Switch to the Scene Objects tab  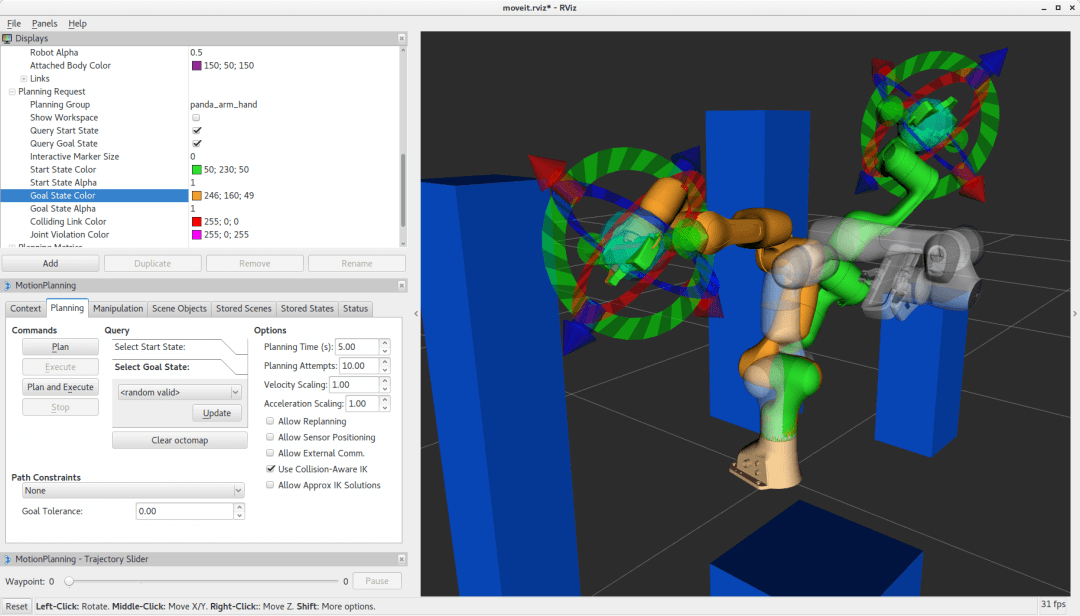tap(179, 309)
